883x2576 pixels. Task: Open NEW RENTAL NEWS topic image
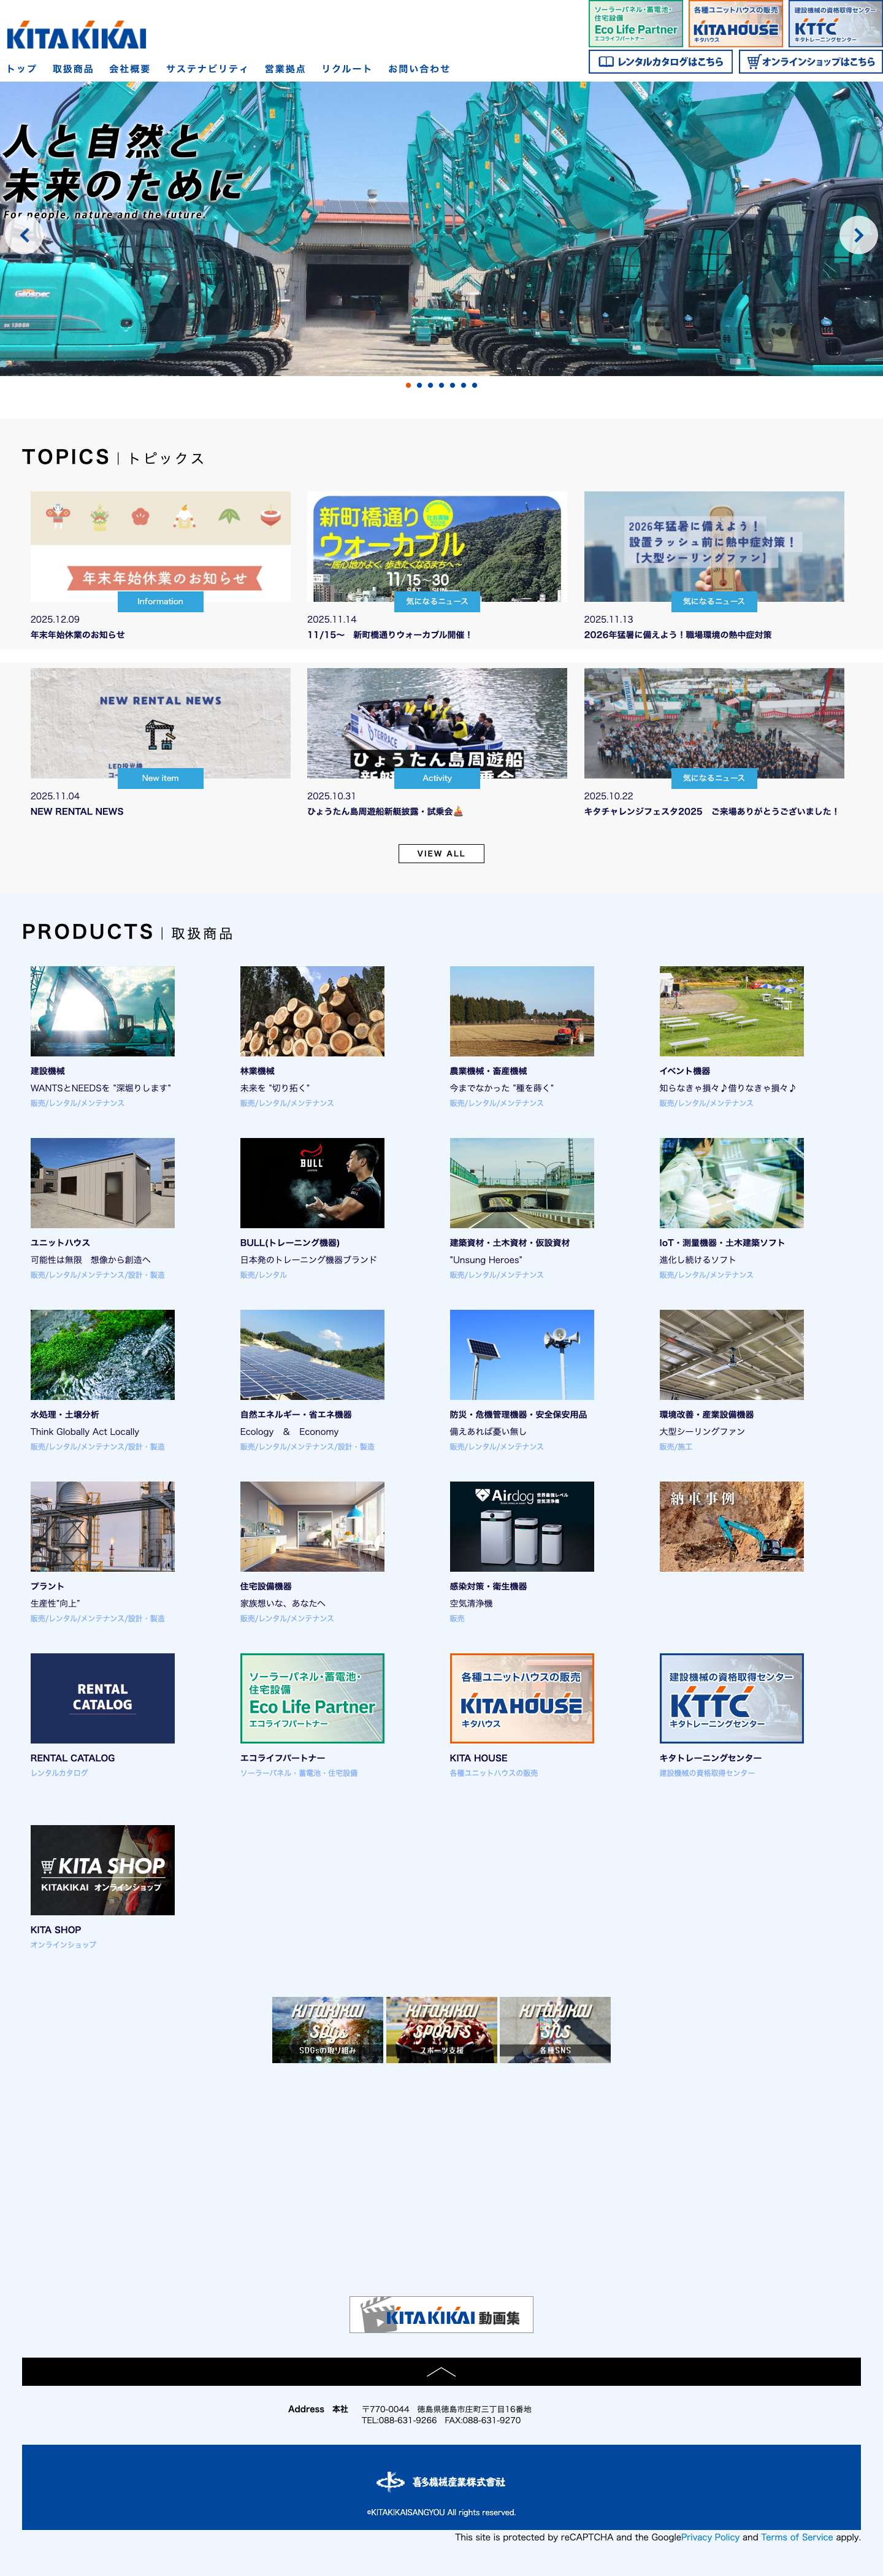160,723
